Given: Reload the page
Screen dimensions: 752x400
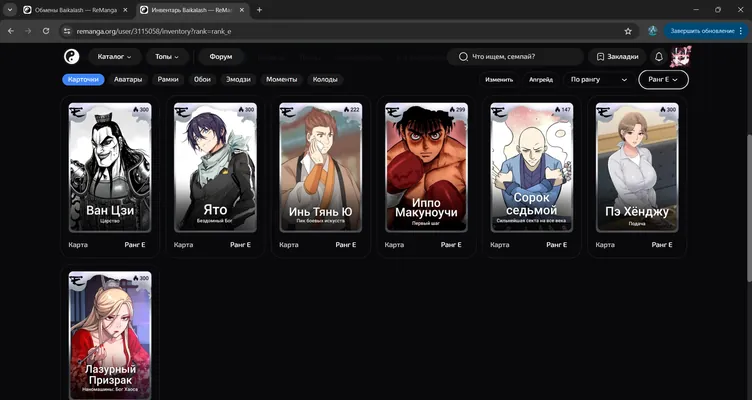Looking at the screenshot, I should (x=46, y=31).
